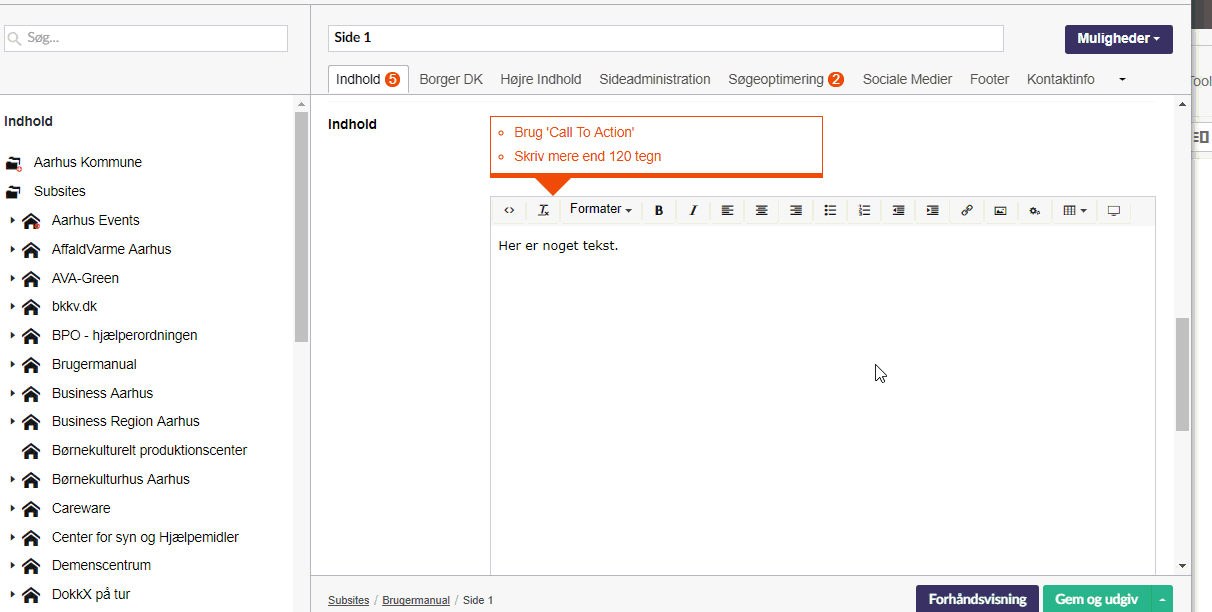Click the Forhåndsvisning button
Viewport: 1212px width, 612px height.
977,599
